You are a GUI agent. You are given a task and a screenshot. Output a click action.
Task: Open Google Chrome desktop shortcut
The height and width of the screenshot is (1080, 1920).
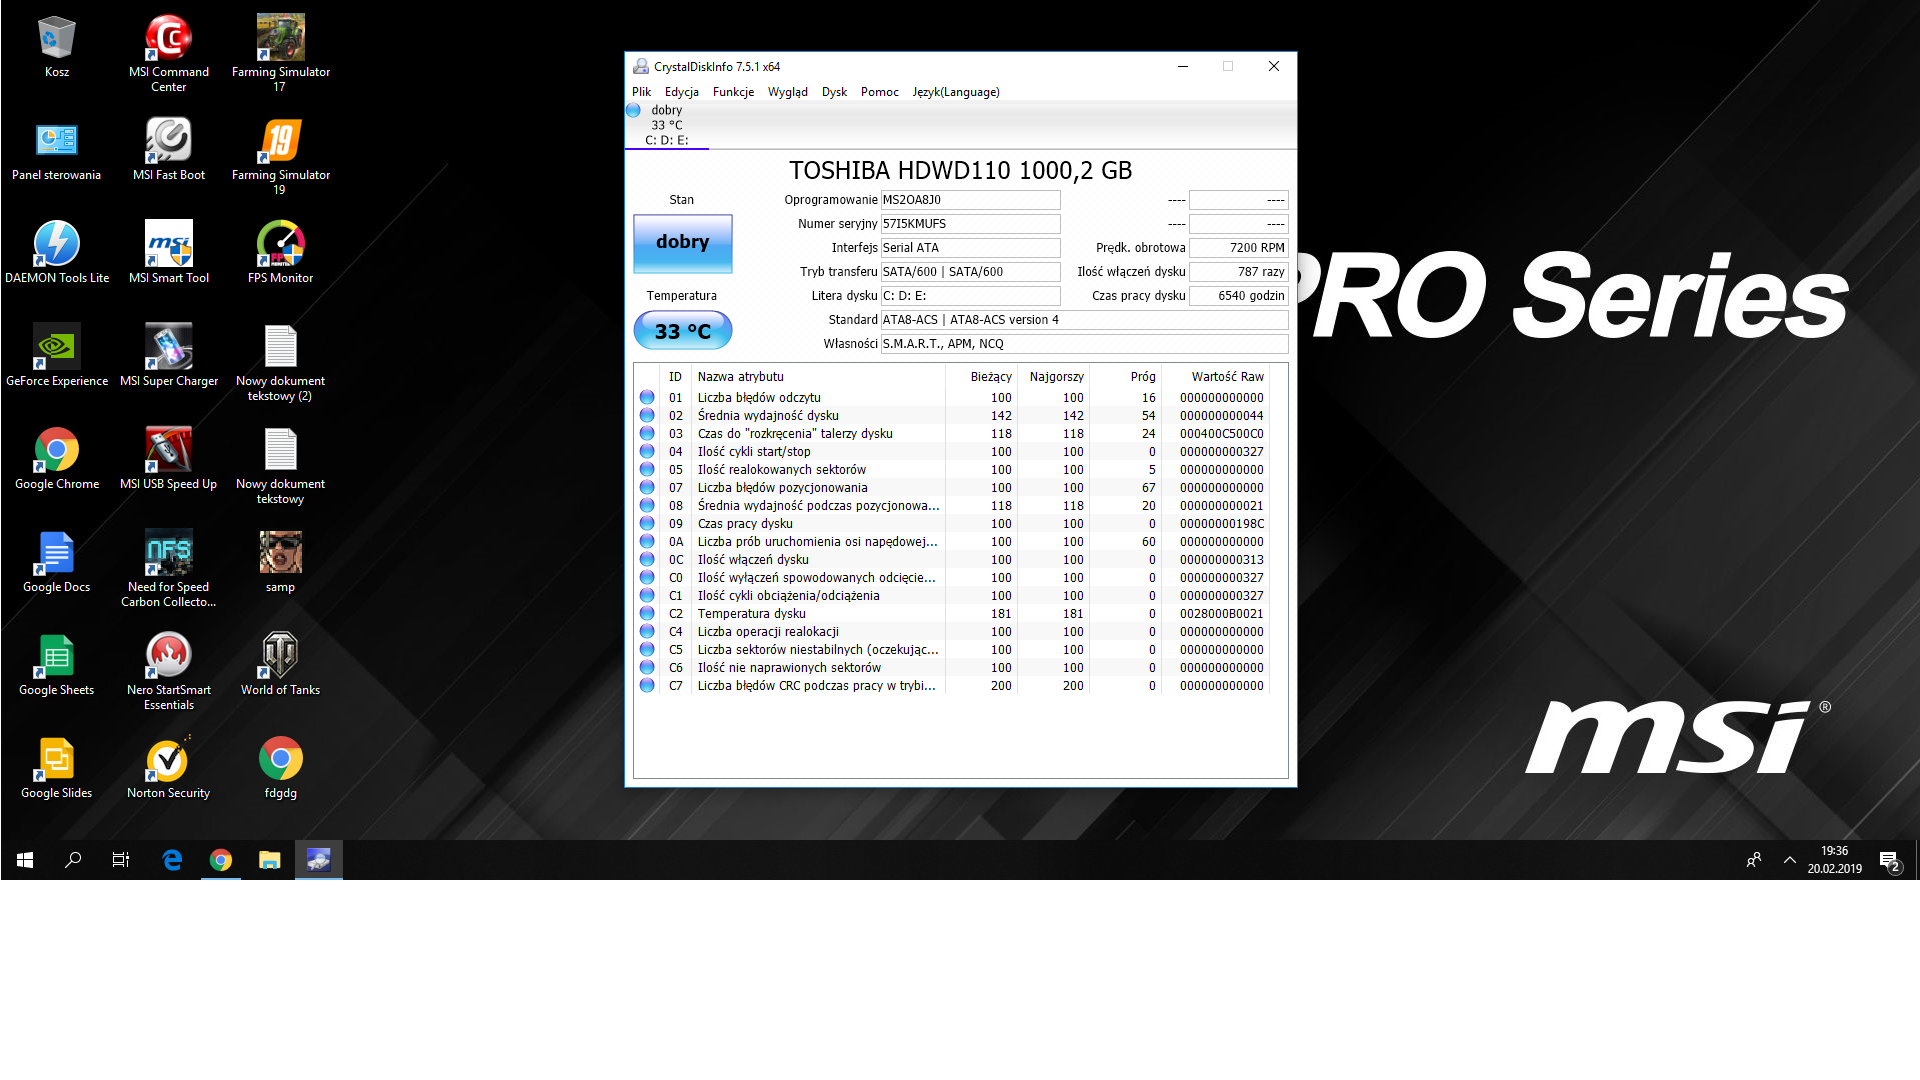tap(57, 459)
